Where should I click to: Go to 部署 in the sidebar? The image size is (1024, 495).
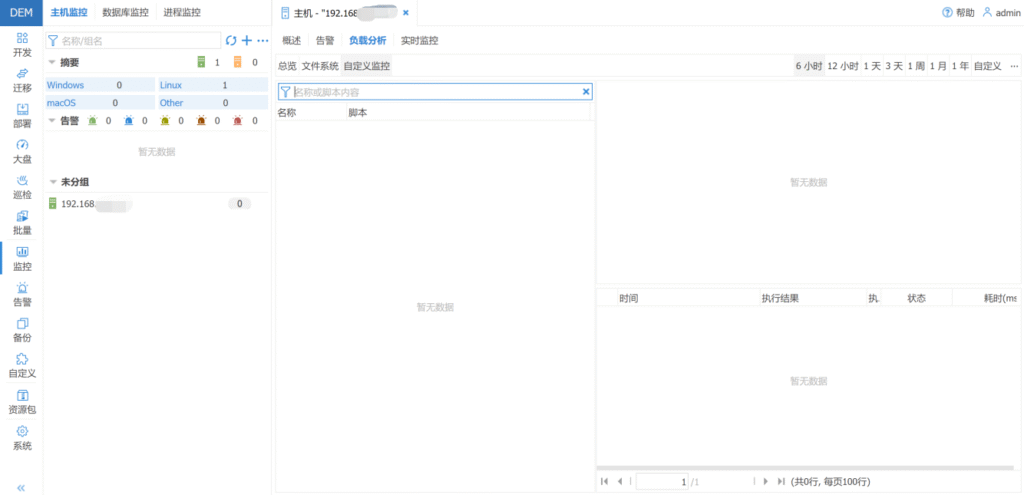click(x=22, y=115)
